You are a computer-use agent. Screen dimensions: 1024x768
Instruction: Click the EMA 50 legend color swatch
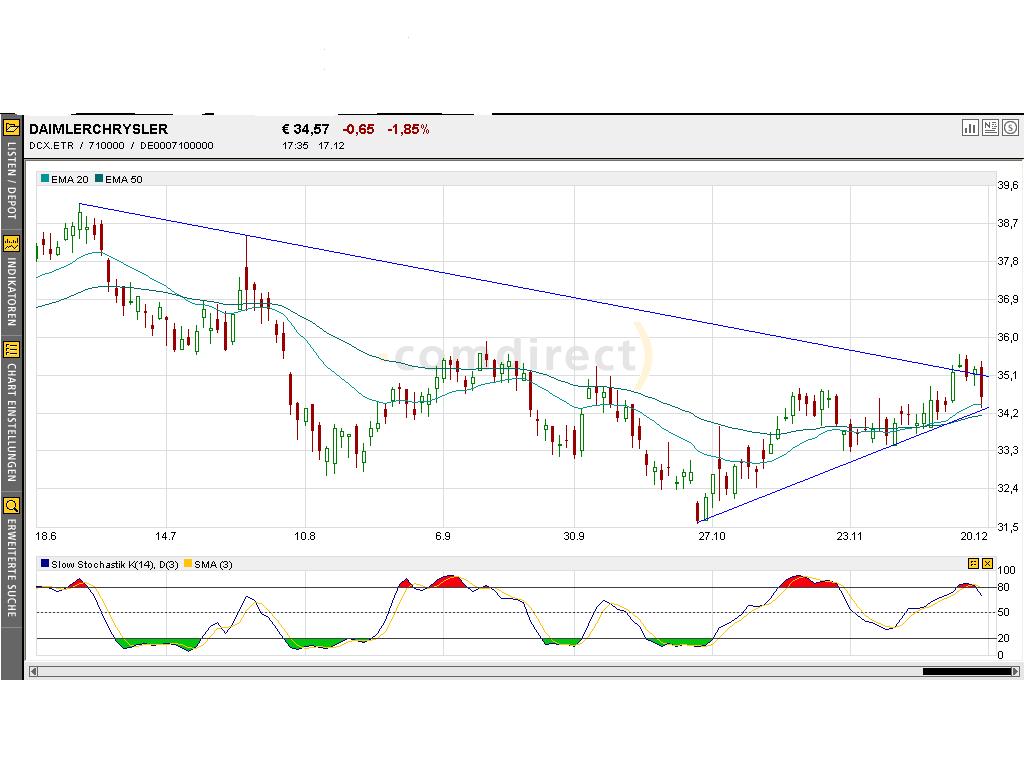[x=99, y=178]
